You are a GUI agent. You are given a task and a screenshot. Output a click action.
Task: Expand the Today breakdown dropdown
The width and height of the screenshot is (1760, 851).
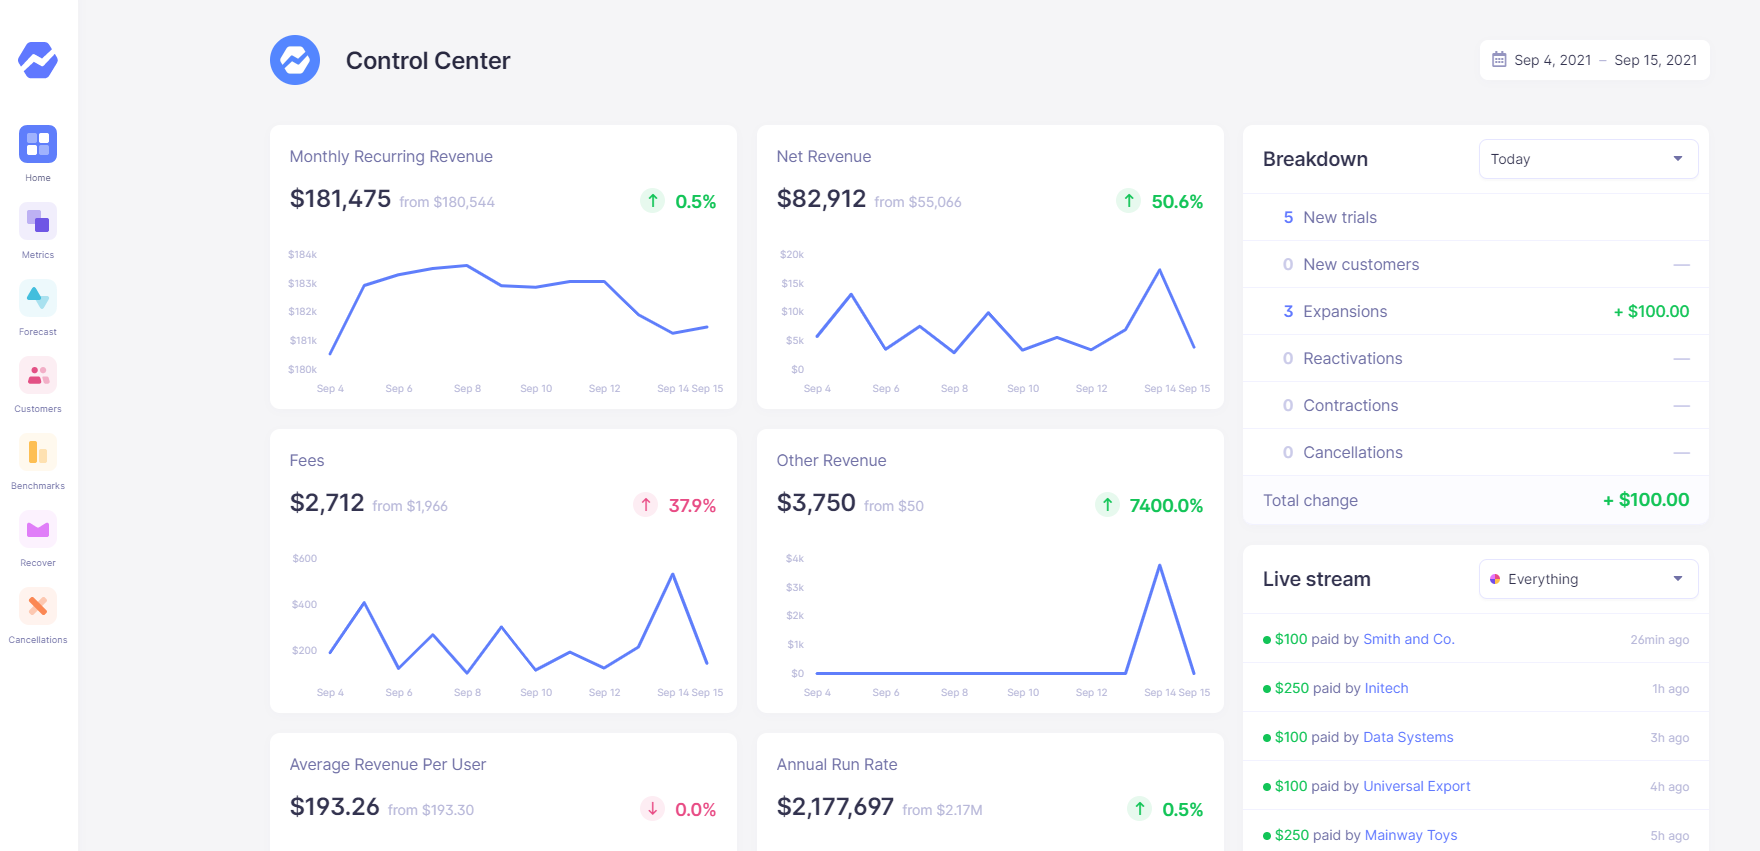click(x=1587, y=159)
